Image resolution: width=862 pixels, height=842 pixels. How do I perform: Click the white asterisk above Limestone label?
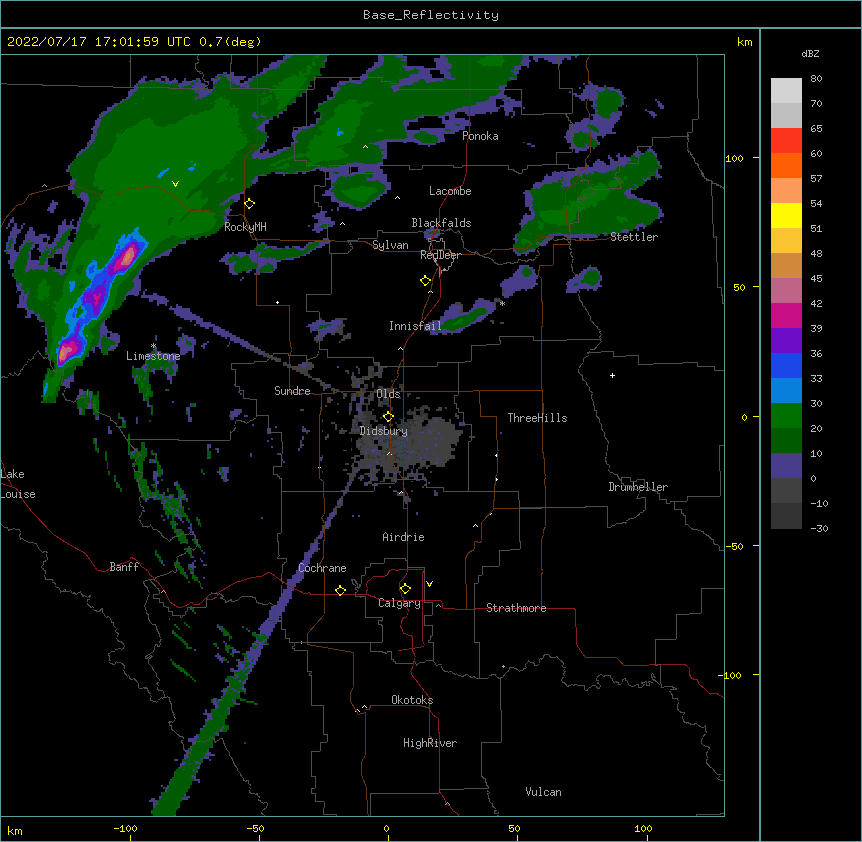(x=153, y=346)
